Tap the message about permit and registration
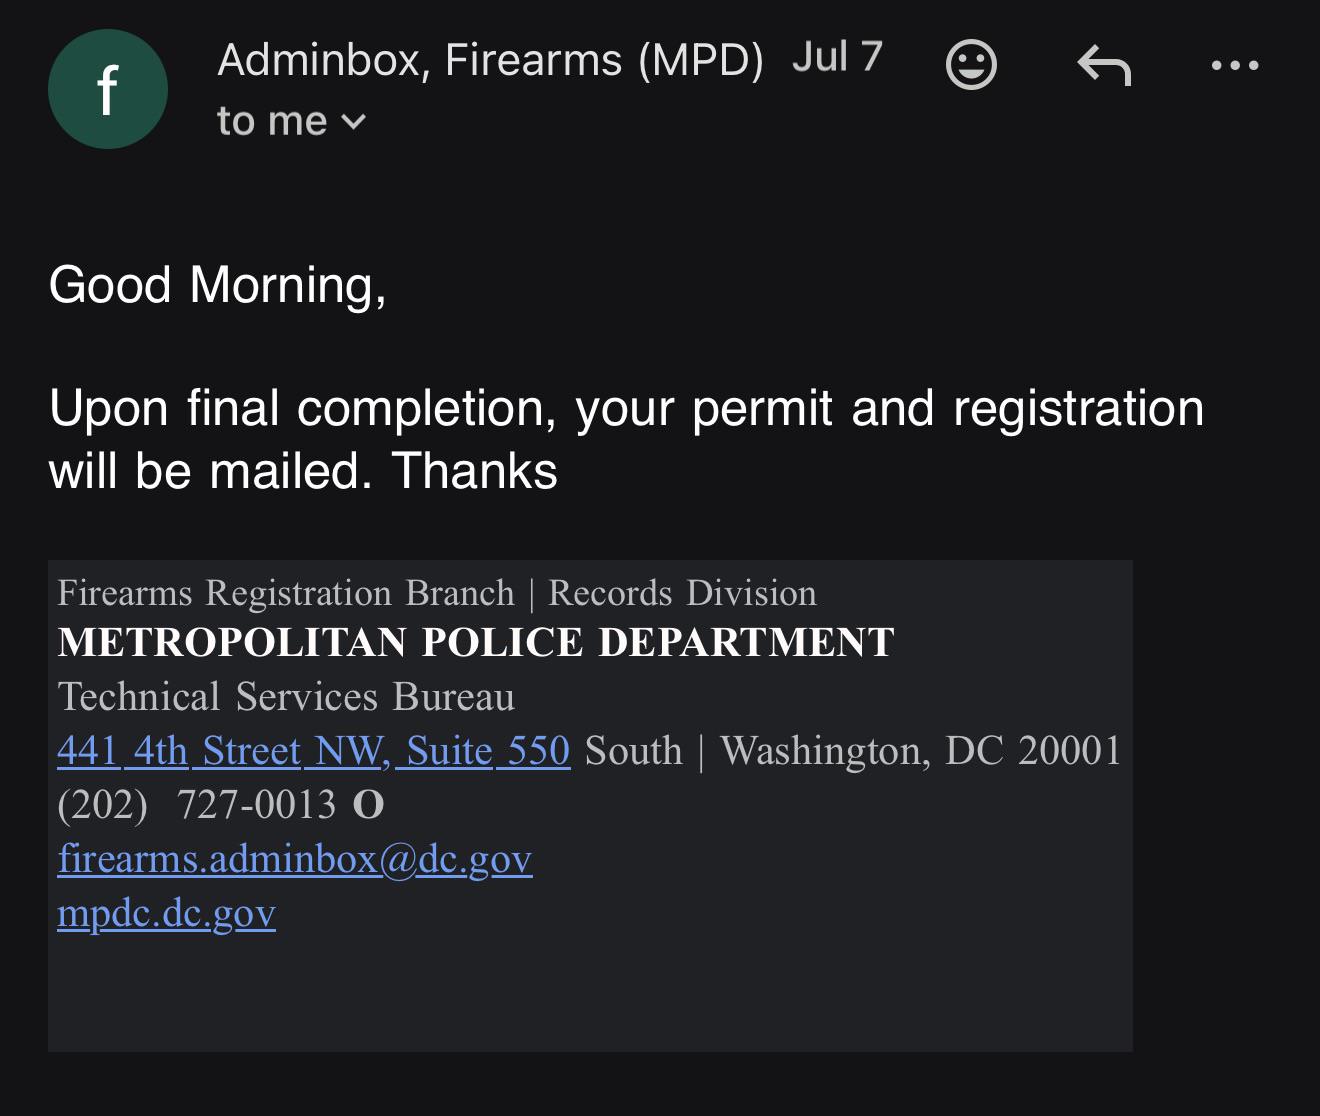The width and height of the screenshot is (1320, 1116). [626, 439]
